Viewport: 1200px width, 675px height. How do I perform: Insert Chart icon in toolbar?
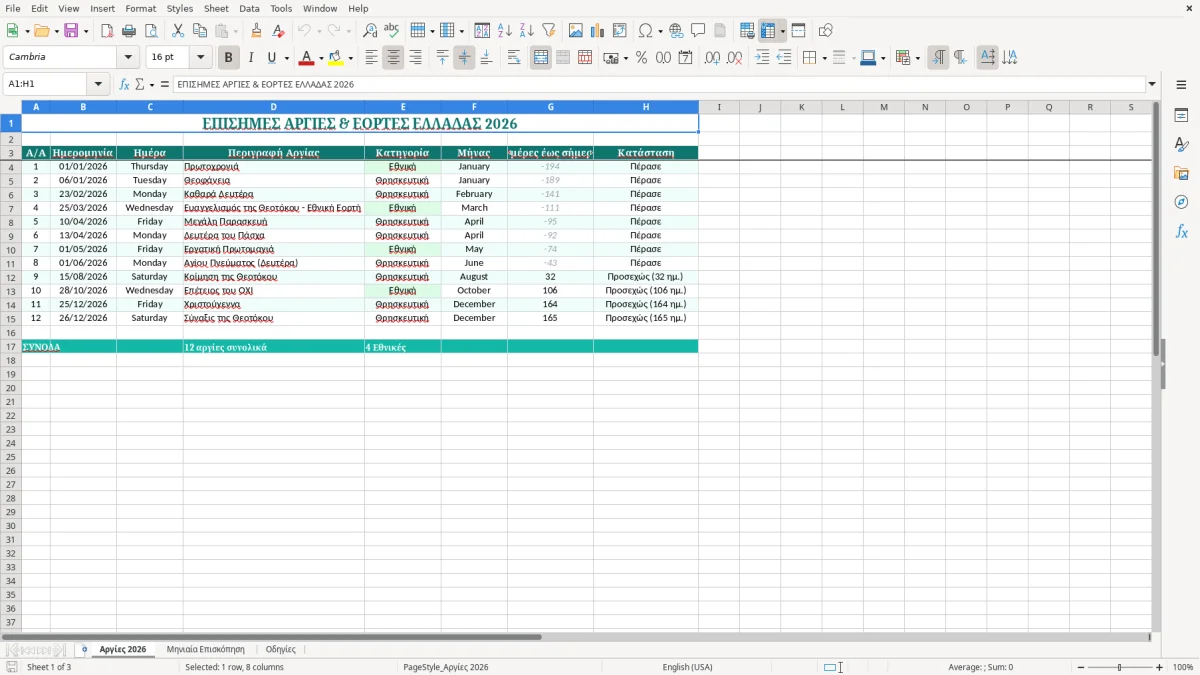pos(598,31)
